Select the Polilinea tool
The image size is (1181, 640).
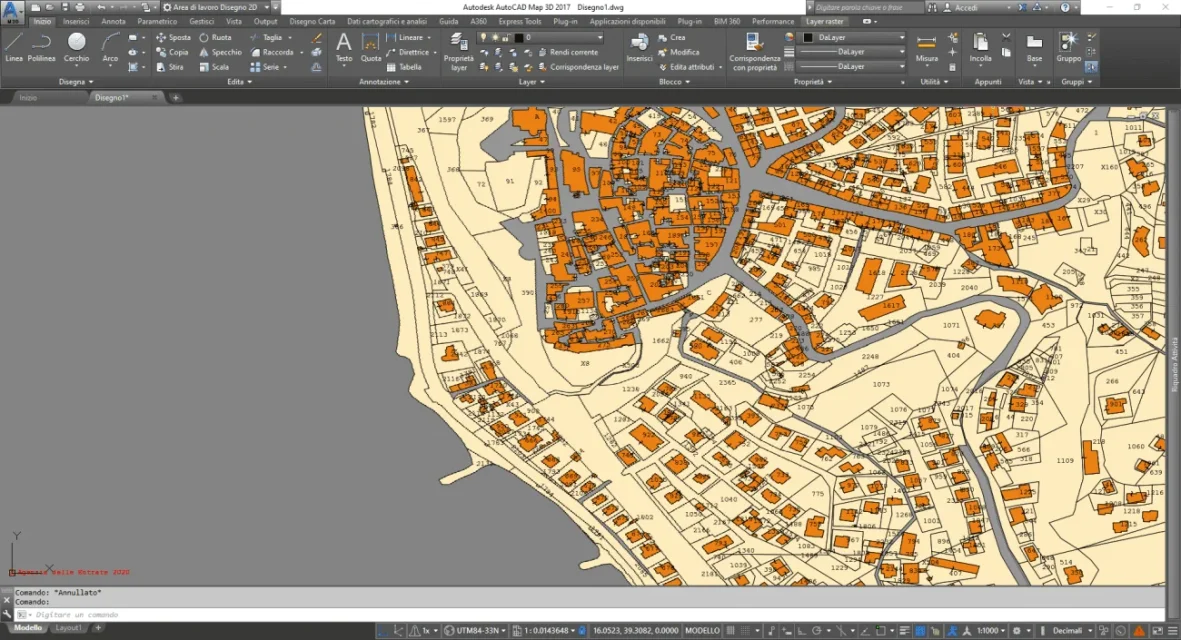tap(41, 47)
